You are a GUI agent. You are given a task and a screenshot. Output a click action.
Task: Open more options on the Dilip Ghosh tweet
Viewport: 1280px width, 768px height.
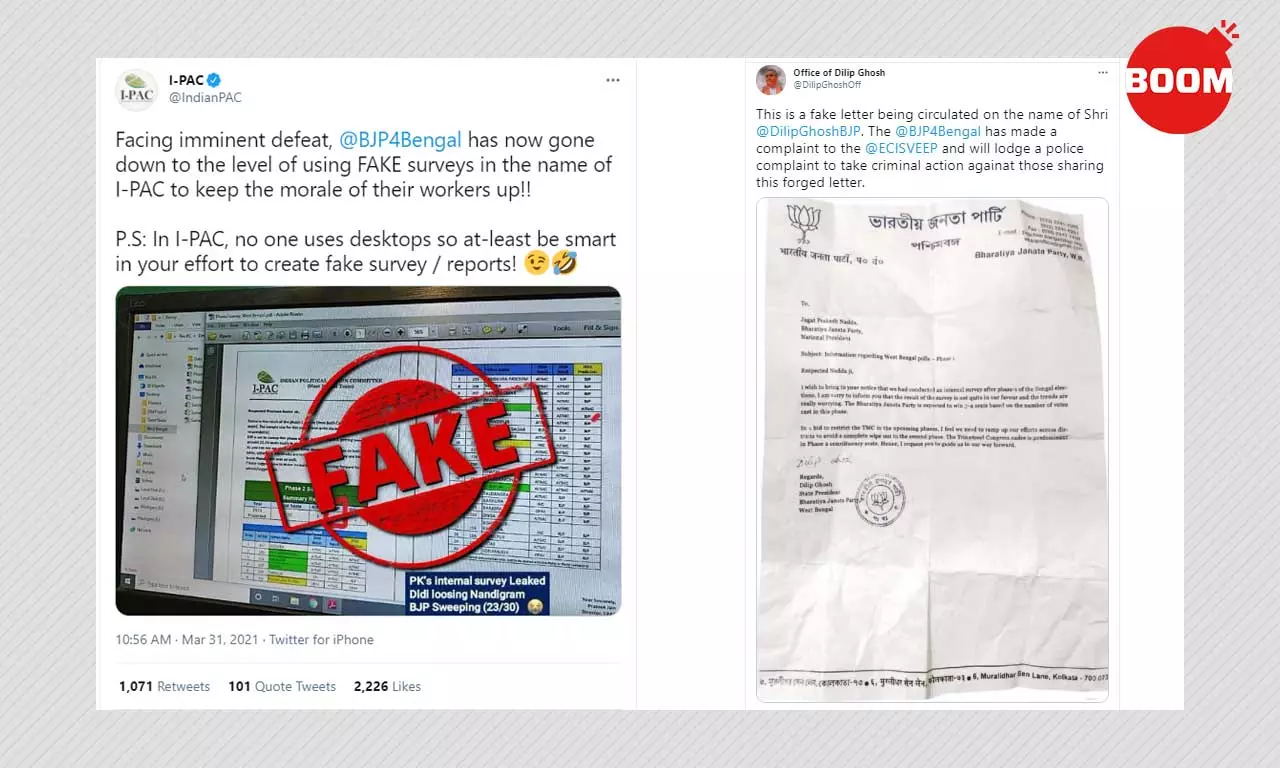(x=1103, y=73)
